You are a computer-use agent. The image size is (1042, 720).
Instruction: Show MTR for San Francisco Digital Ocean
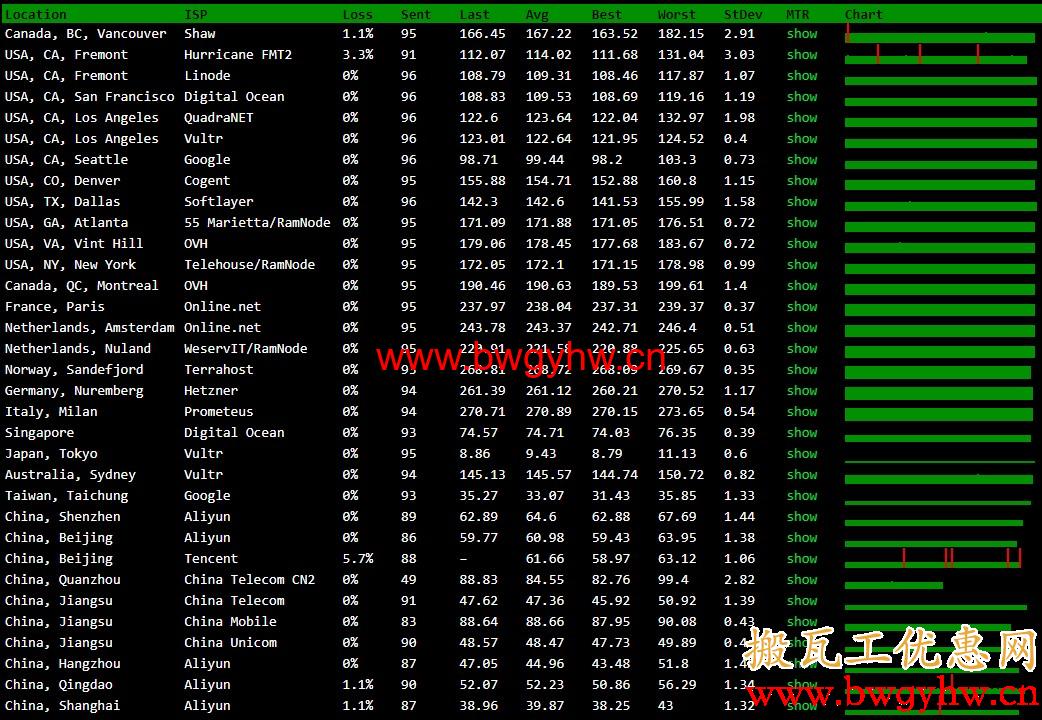tap(802, 96)
